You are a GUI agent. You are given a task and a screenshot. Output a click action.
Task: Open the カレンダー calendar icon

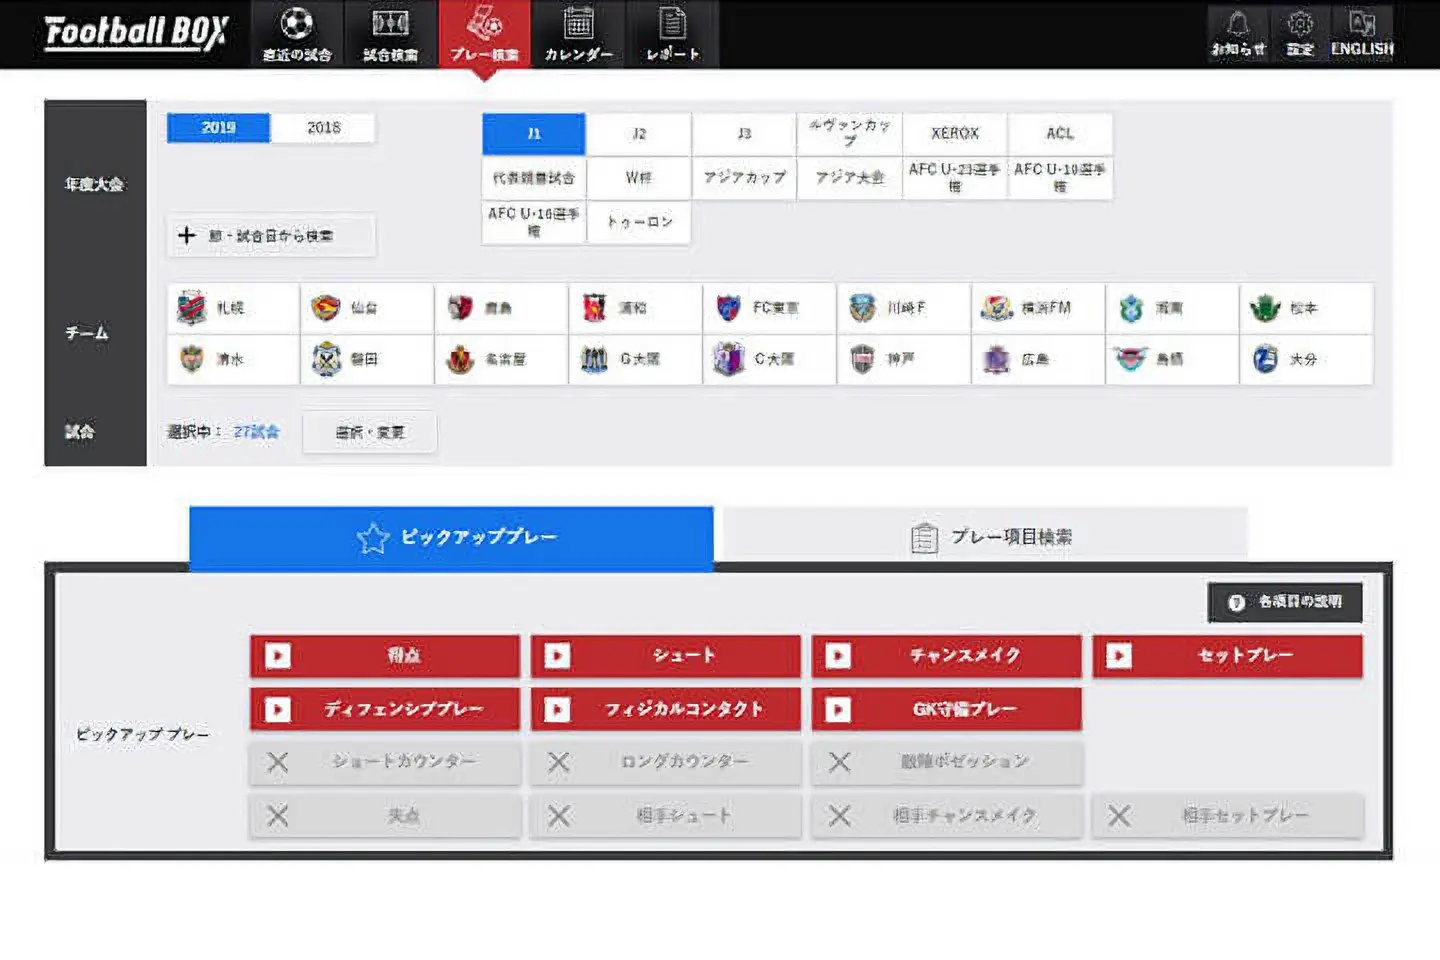[578, 24]
